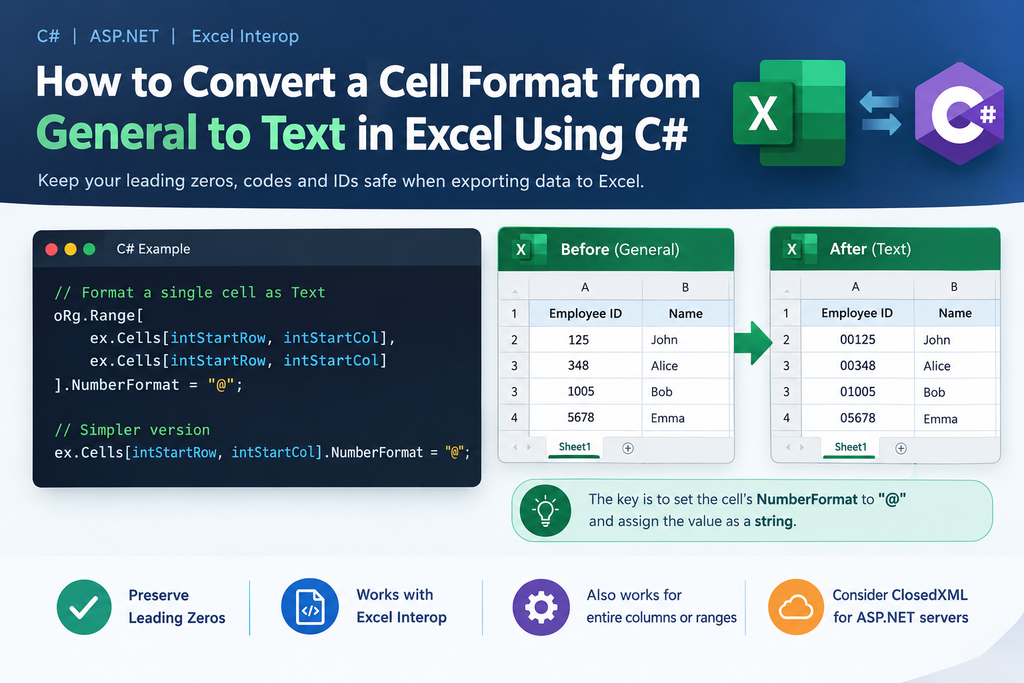Click the orange cloud icon
This screenshot has height=683, width=1024.
pyautogui.click(x=796, y=607)
